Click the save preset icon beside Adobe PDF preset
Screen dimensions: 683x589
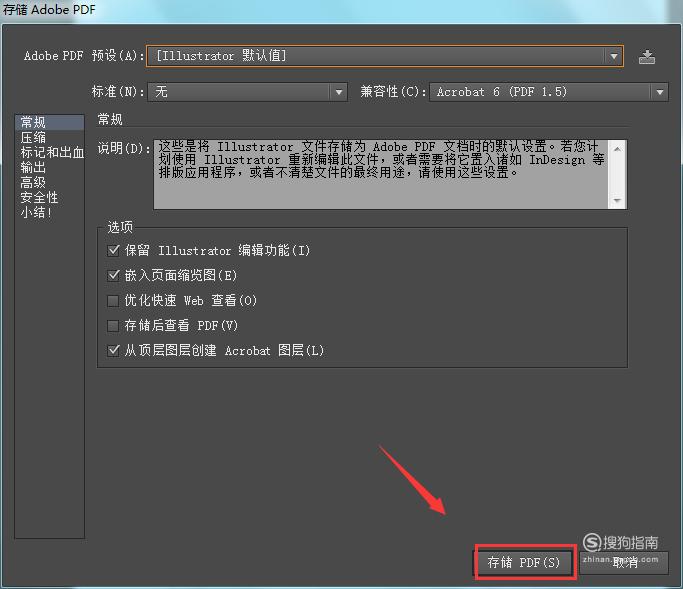coord(647,57)
